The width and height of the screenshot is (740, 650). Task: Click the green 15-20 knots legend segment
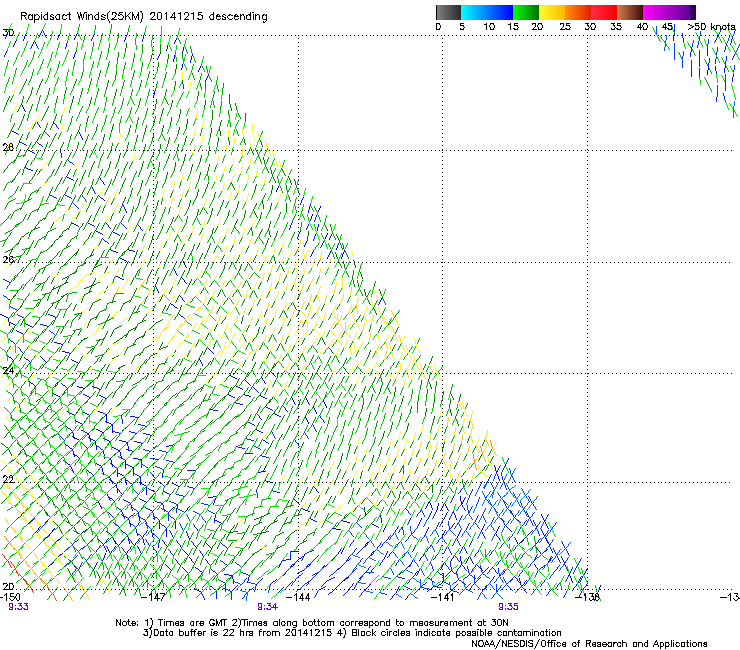coord(526,12)
